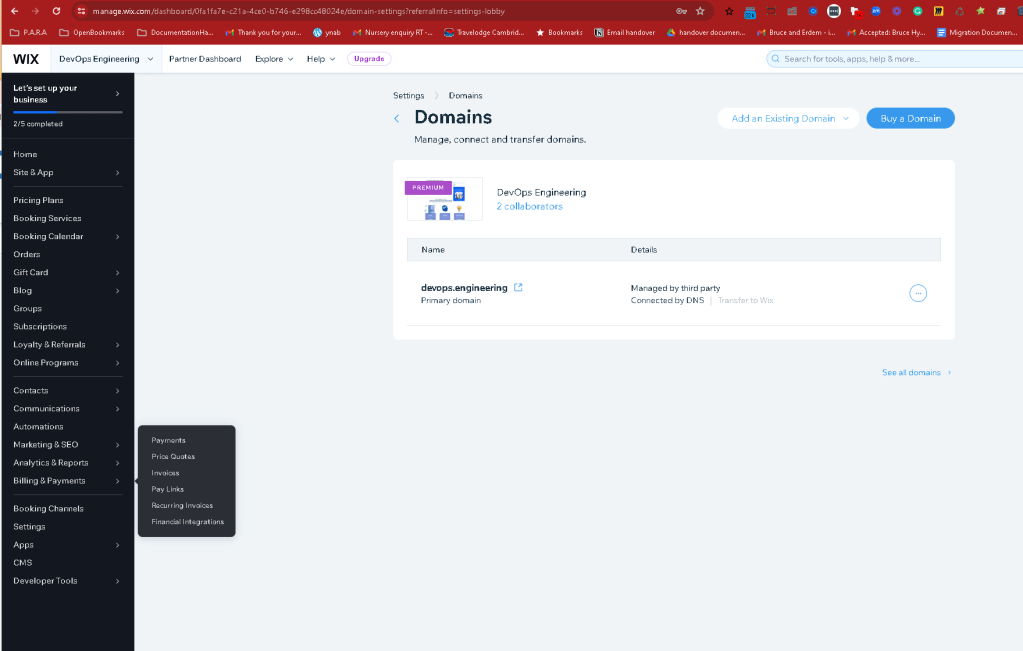Screen dimensions: 1023x651
Task: Open the saved password key icon
Action: point(681,11)
